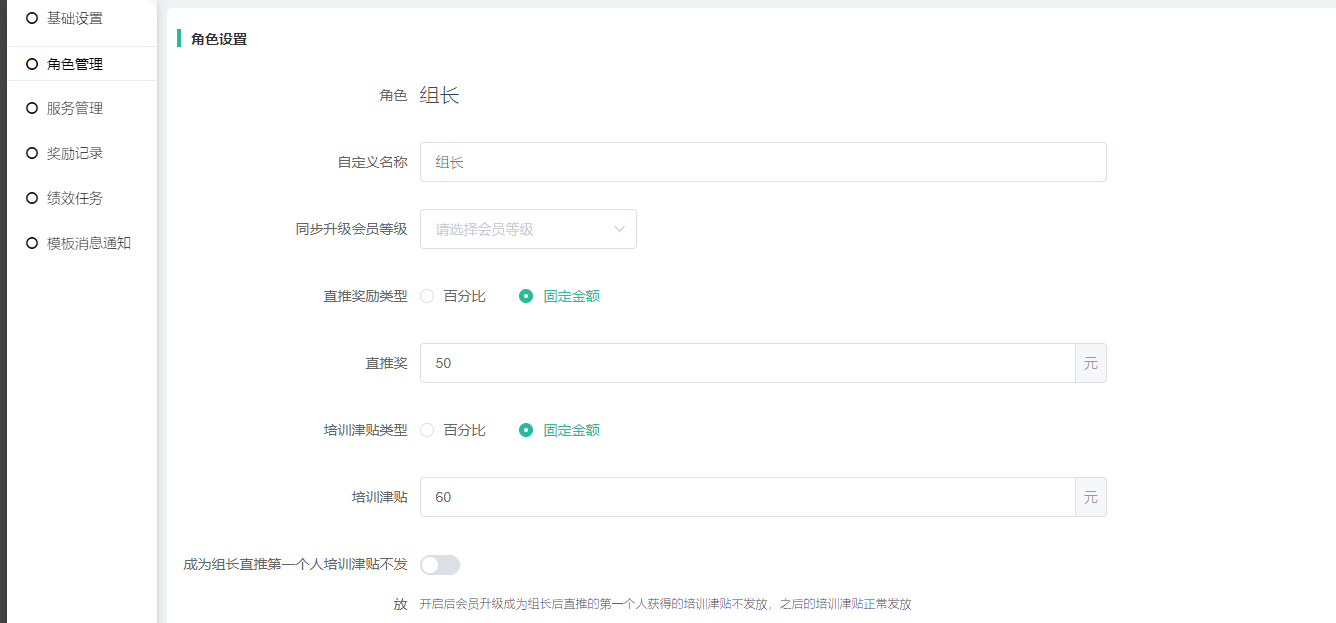Choose 固定金额 for 培训津贴类型
The width and height of the screenshot is (1336, 623).
526,430
